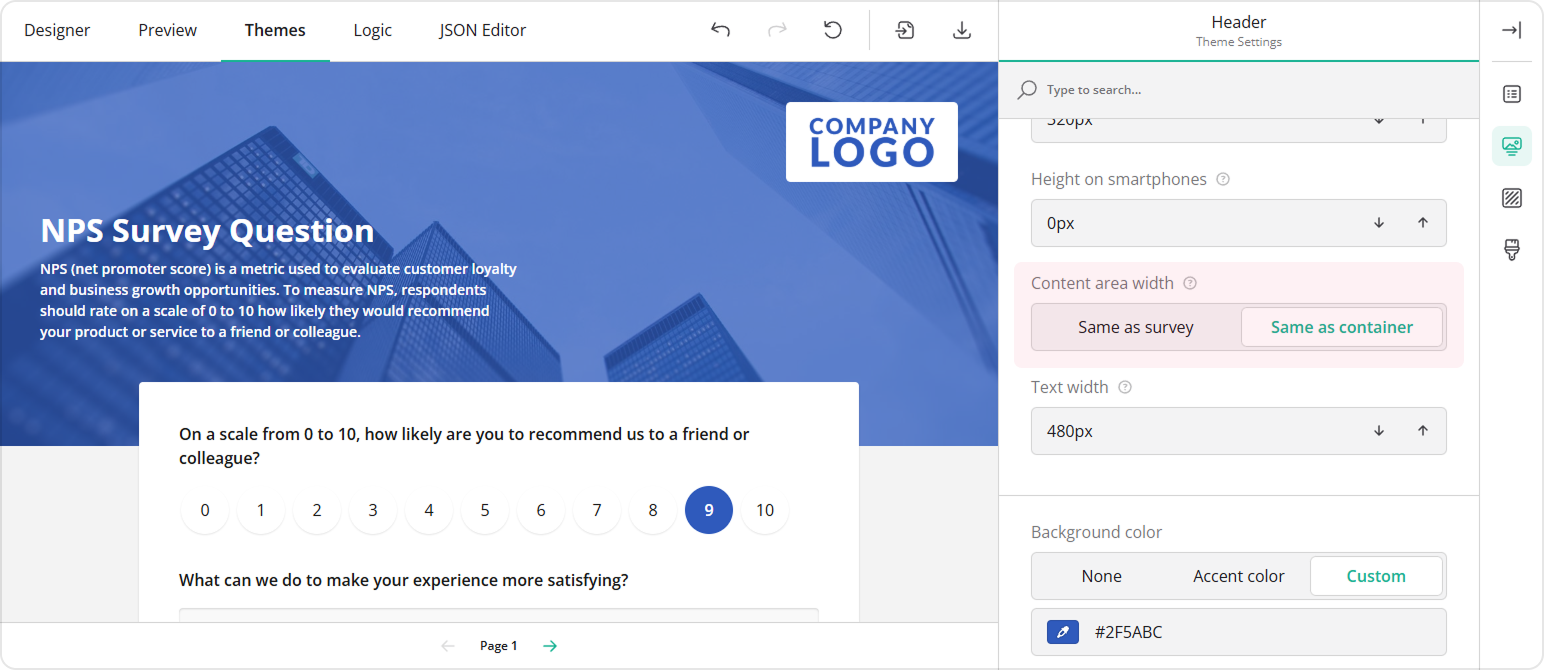Viewport: 1544px width, 670px height.
Task: Open the brush theme palette icon
Action: pos(1511,250)
